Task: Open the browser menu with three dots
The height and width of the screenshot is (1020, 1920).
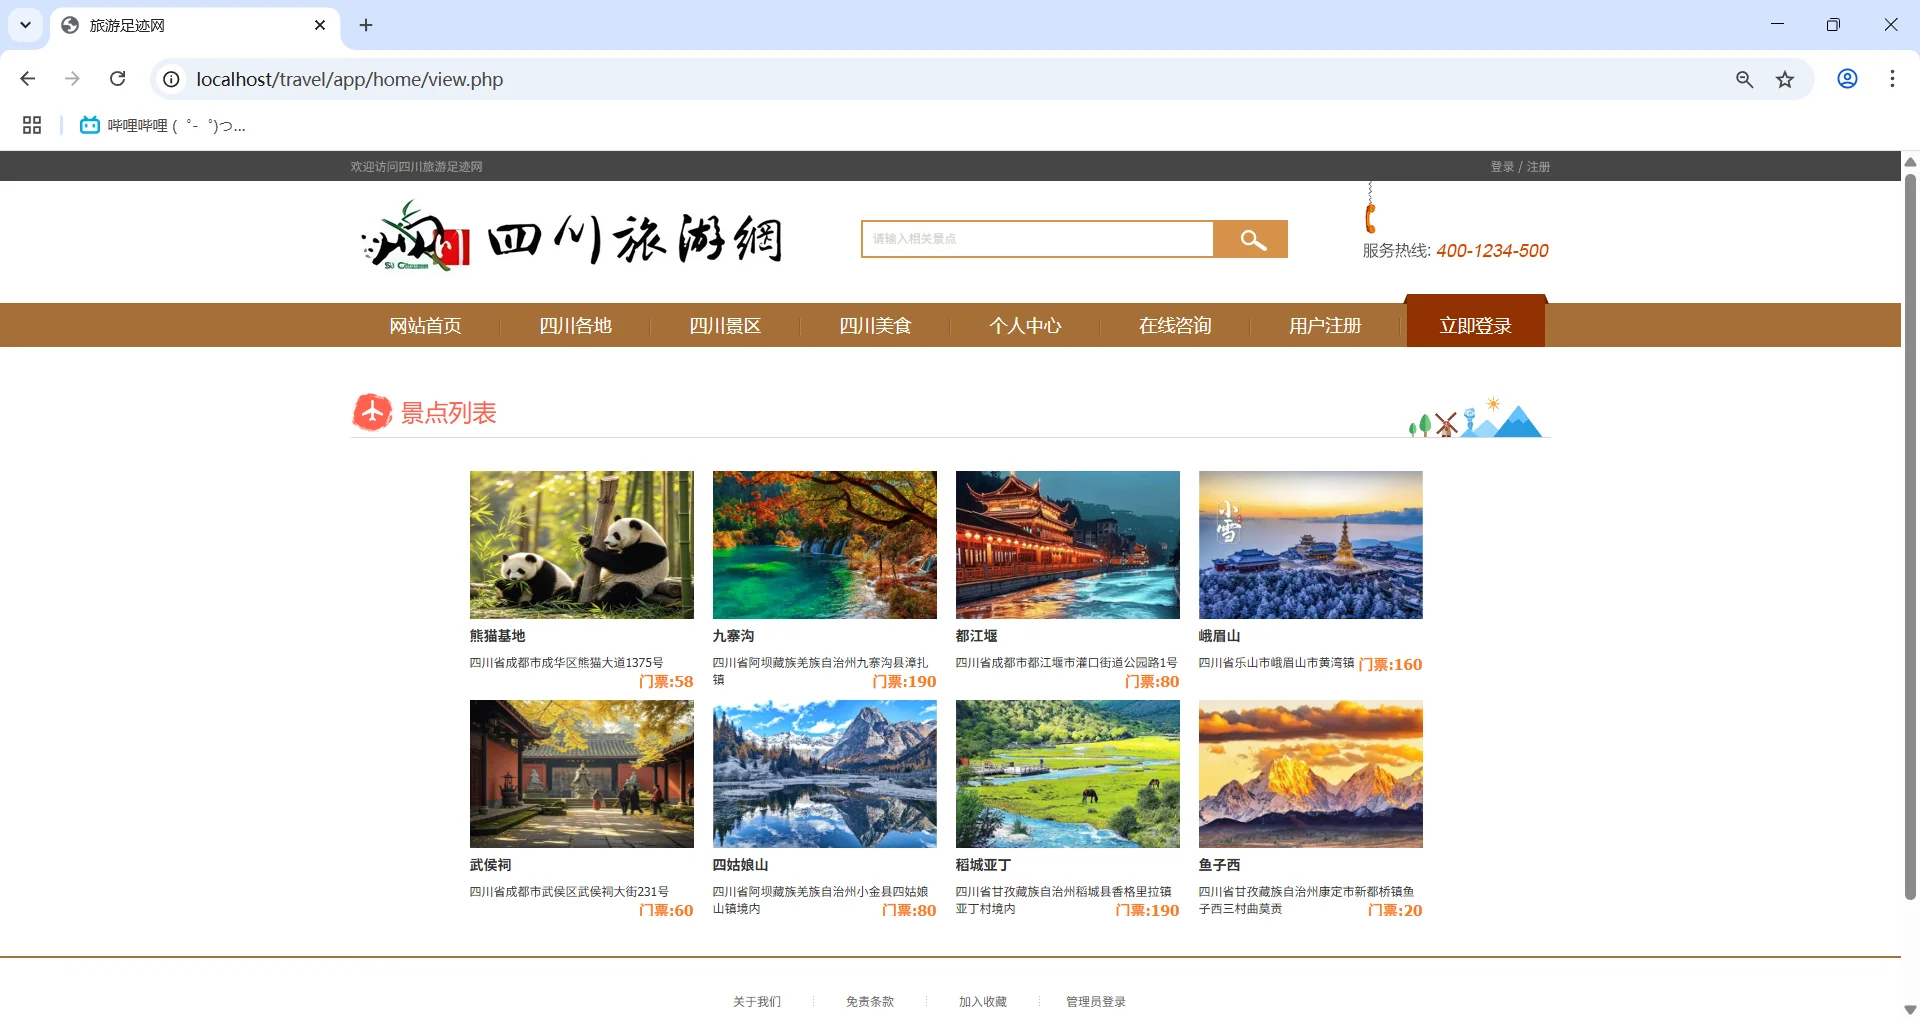Action: tap(1892, 79)
